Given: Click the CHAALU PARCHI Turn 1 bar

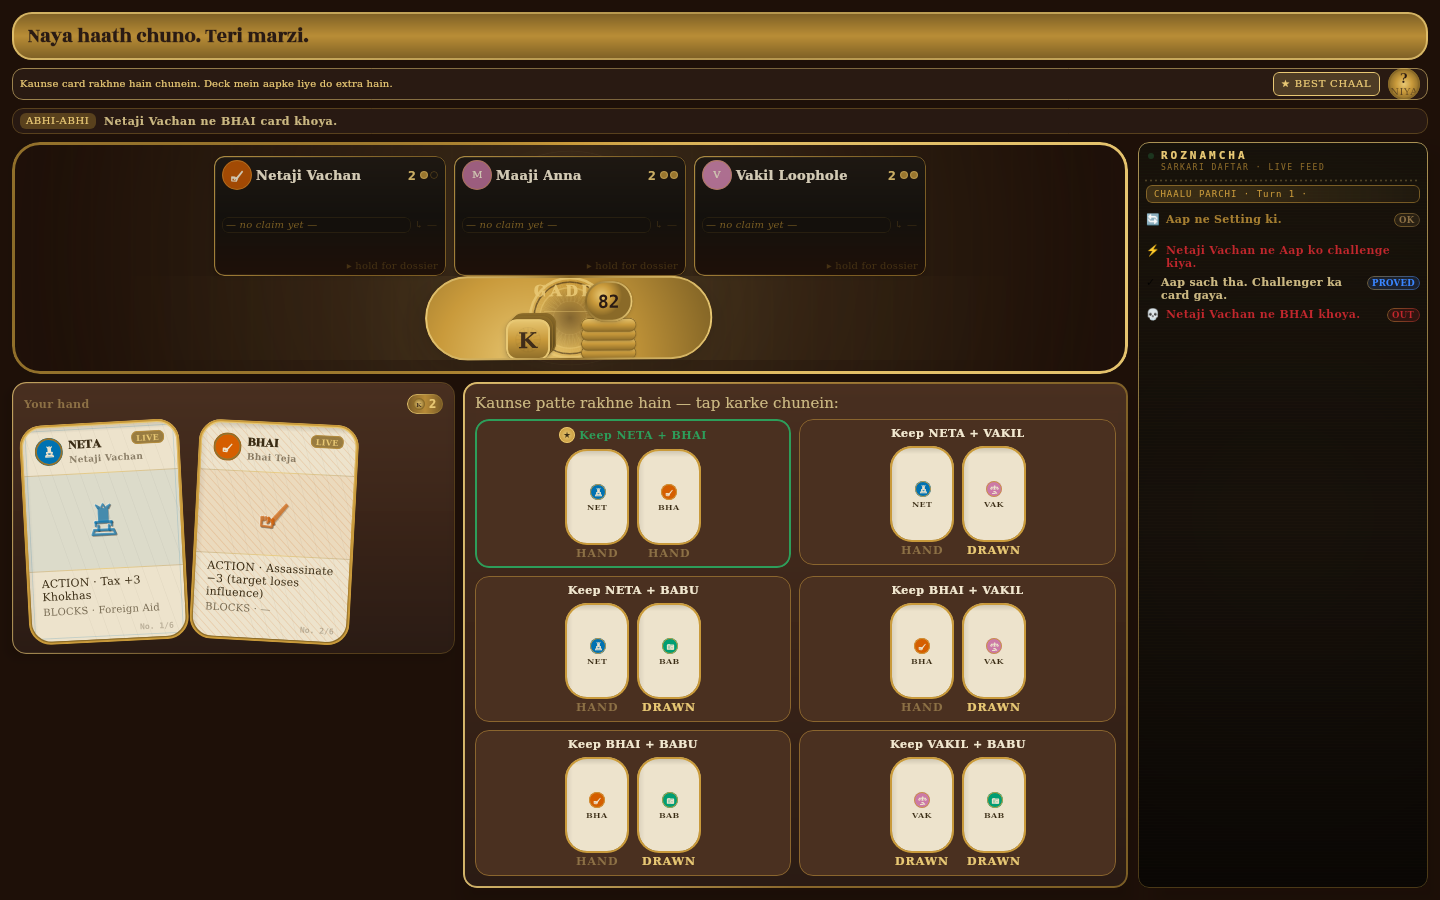Looking at the screenshot, I should click(1283, 194).
